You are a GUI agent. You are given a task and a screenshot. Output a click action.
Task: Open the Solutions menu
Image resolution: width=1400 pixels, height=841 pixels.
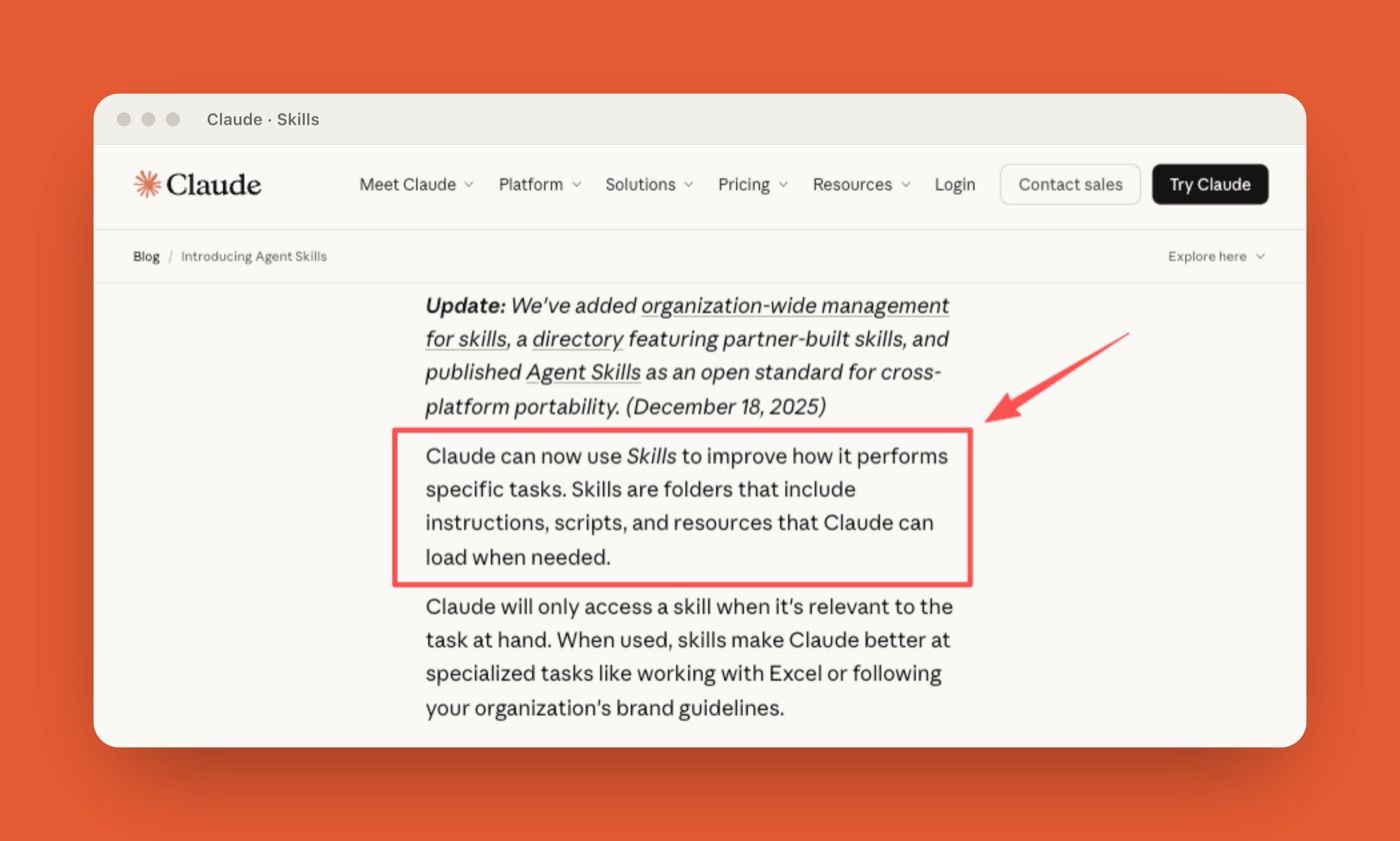649,184
